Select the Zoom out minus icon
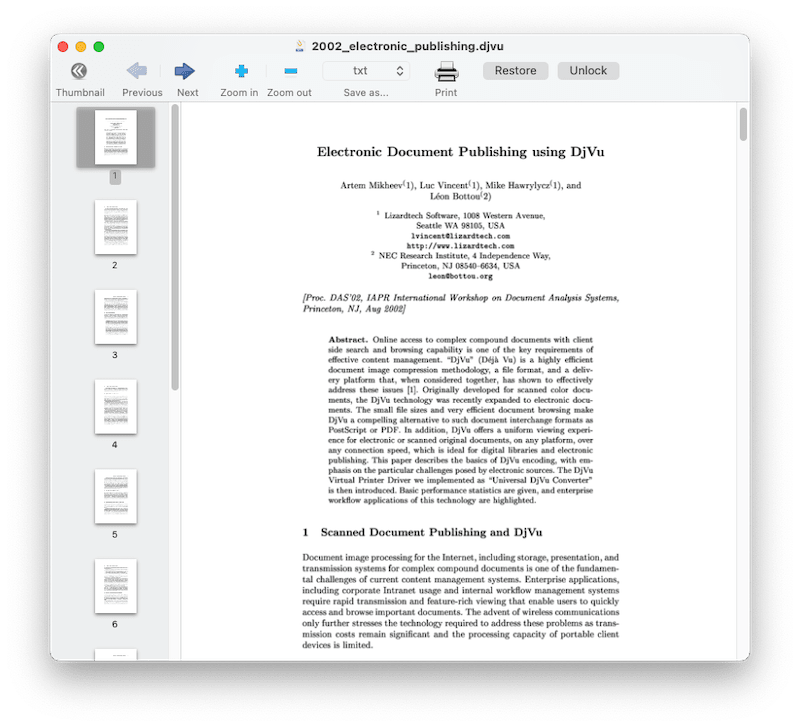The height and width of the screenshot is (727, 800). point(290,70)
